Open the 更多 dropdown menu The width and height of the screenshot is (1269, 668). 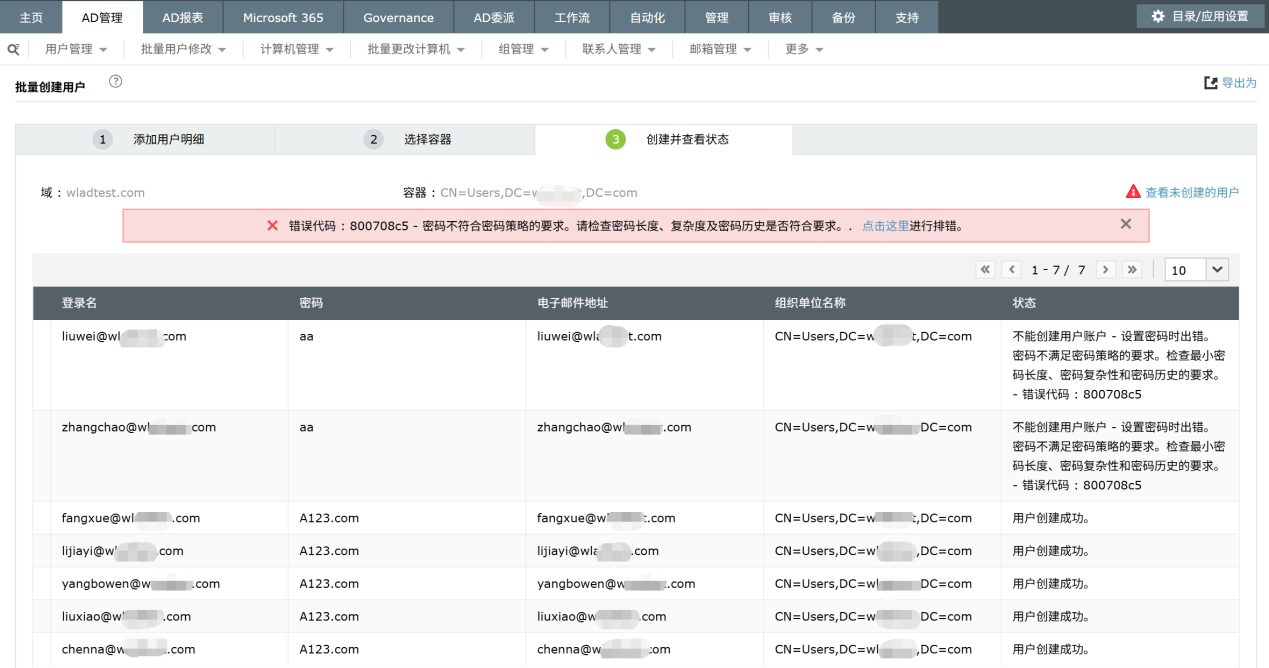point(804,49)
